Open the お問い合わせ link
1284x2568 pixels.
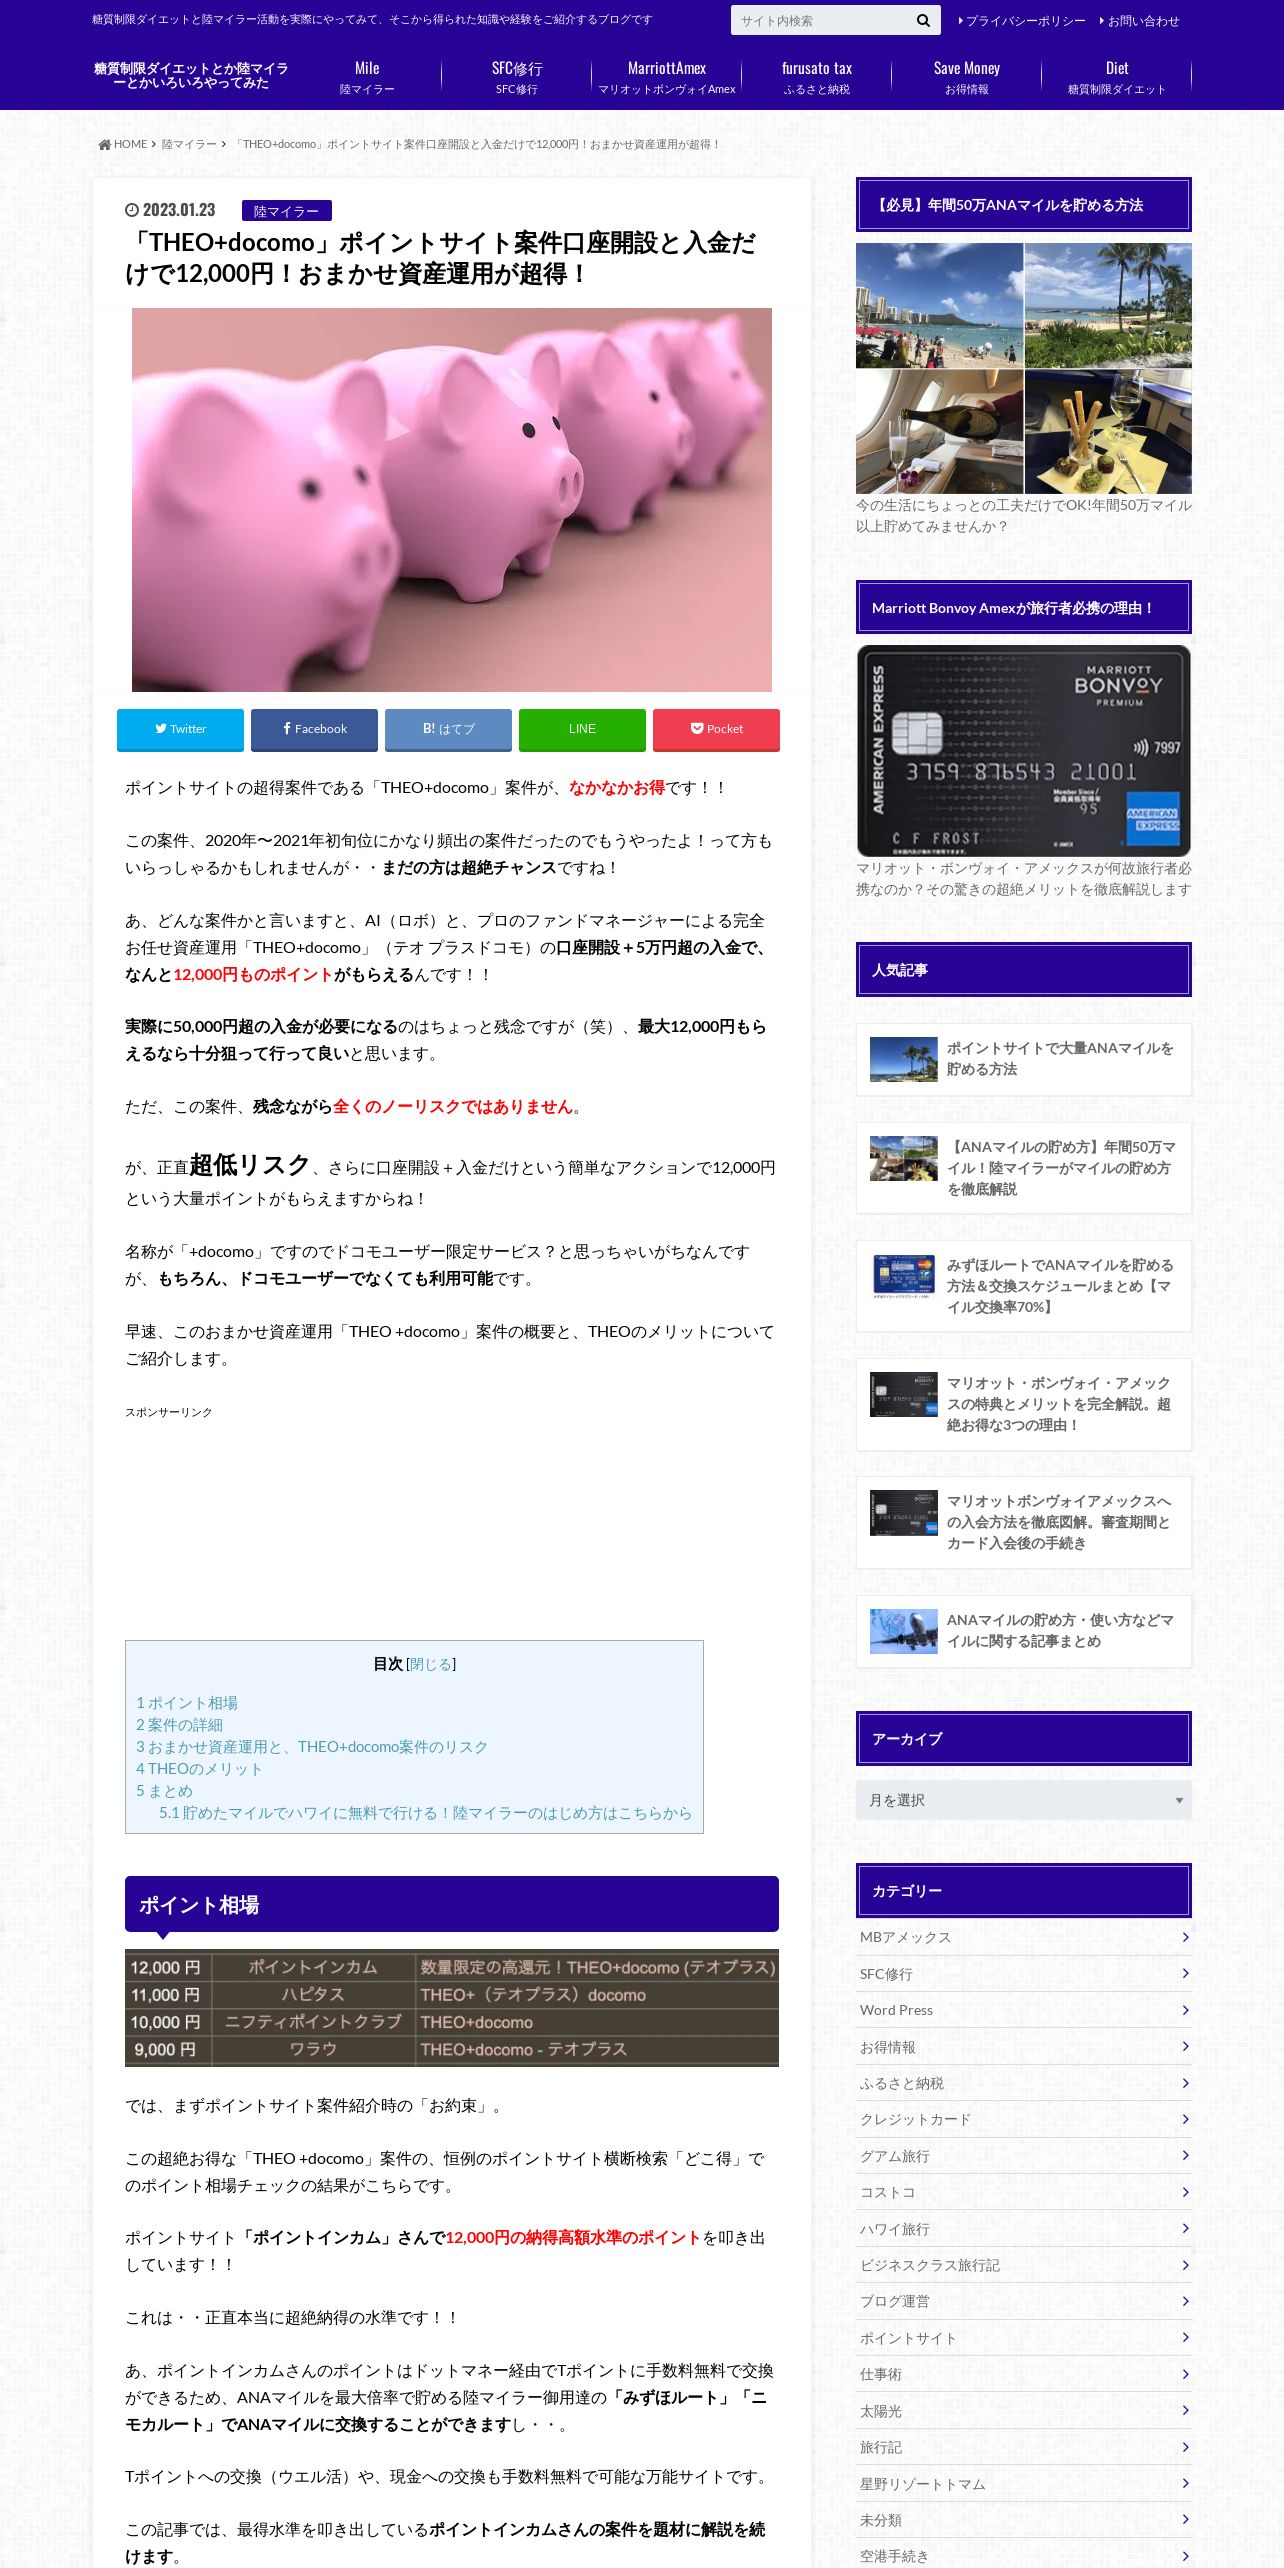[x=1139, y=21]
